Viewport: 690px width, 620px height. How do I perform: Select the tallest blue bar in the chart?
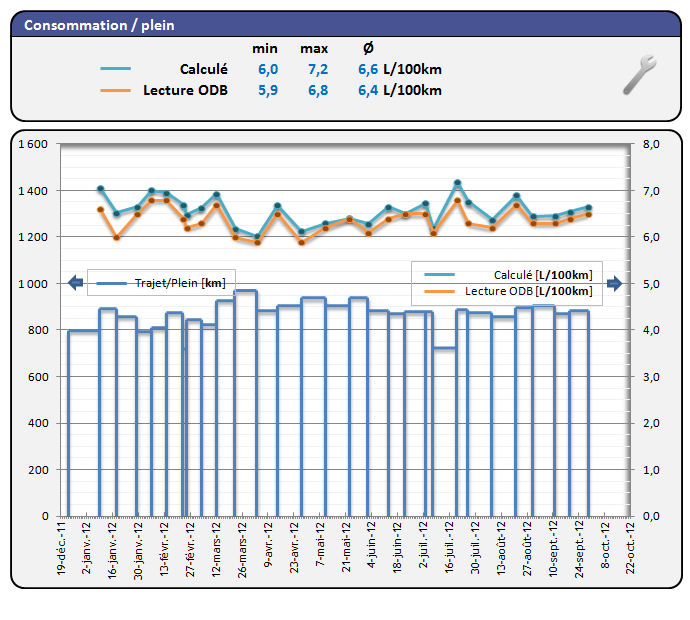click(246, 400)
